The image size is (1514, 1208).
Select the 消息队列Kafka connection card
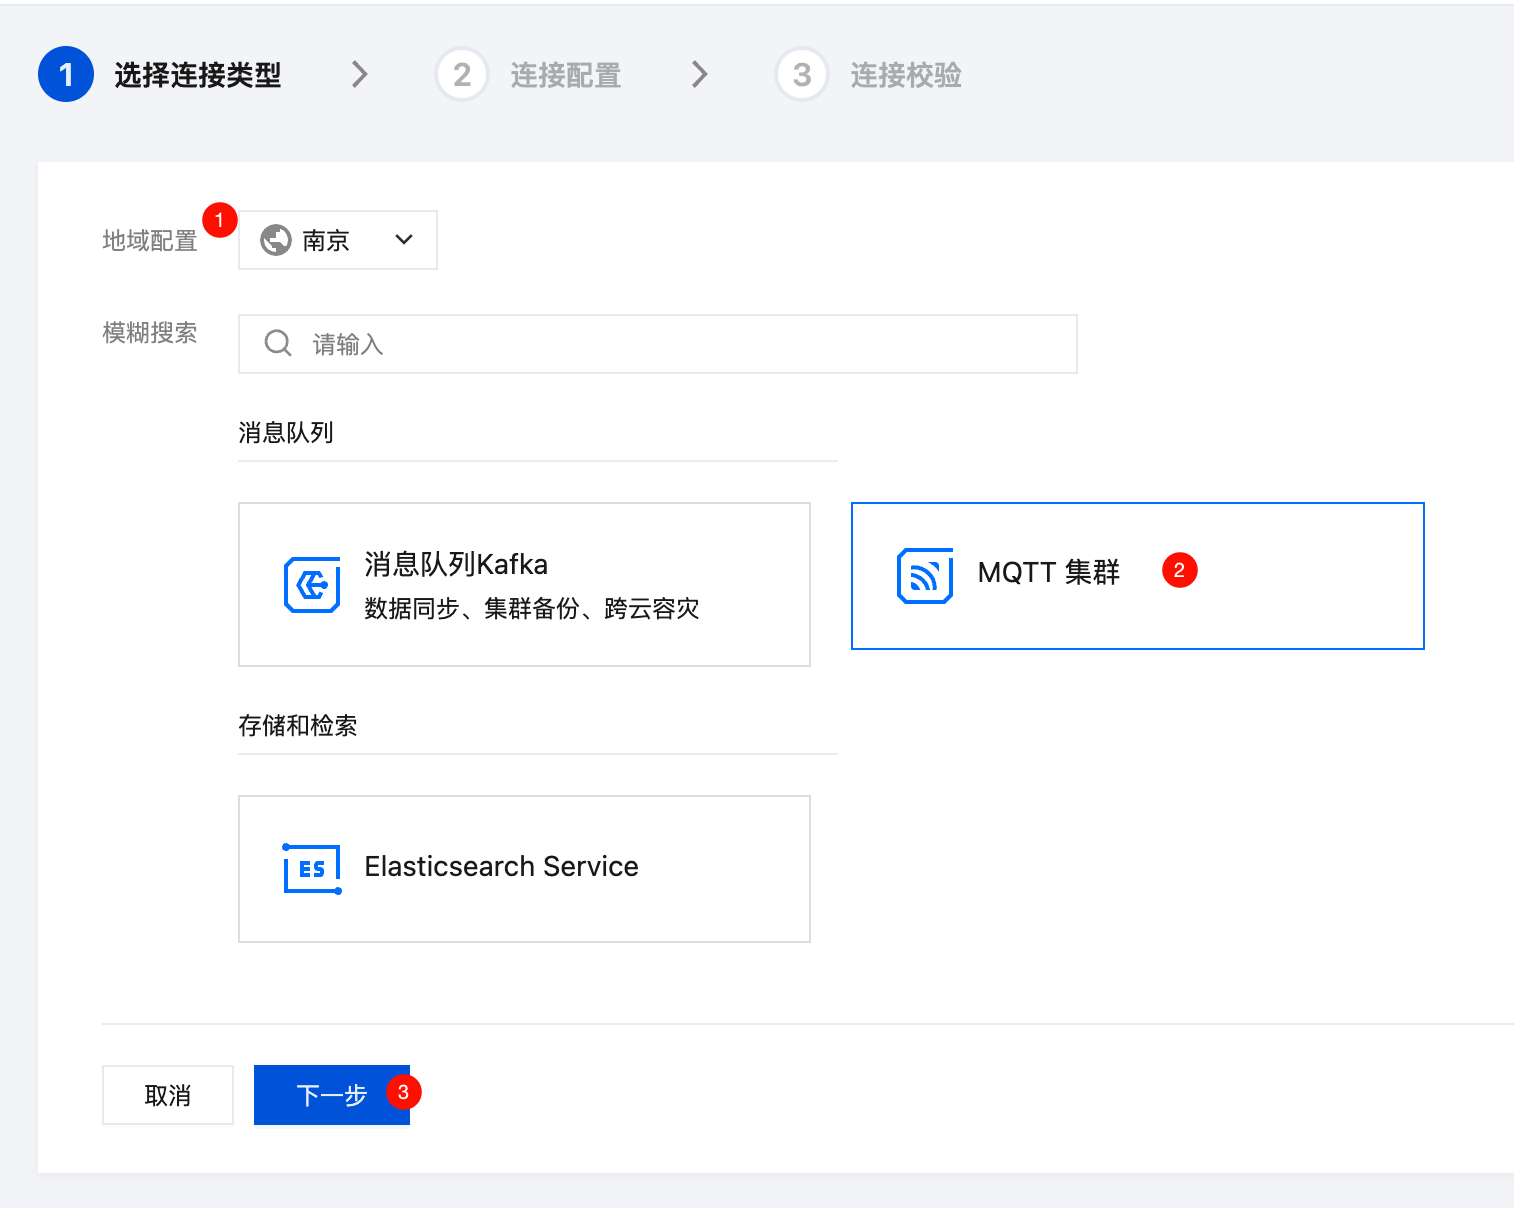(524, 584)
